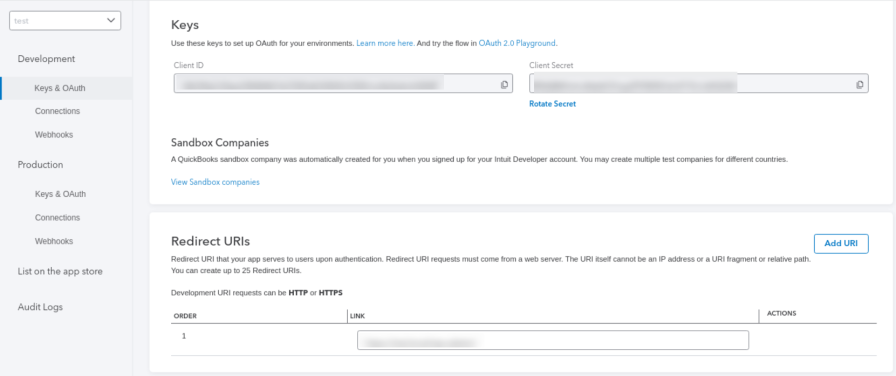Open View Sandbox companies link
The image size is (896, 376).
[215, 182]
